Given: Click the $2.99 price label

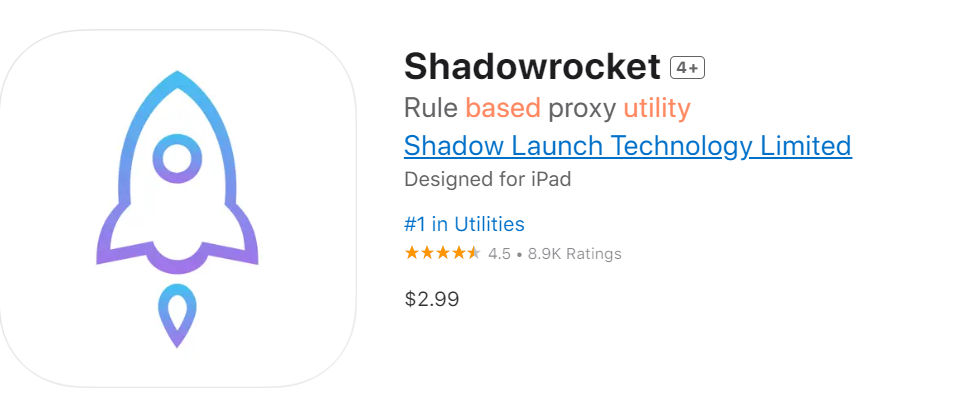Looking at the screenshot, I should [432, 299].
